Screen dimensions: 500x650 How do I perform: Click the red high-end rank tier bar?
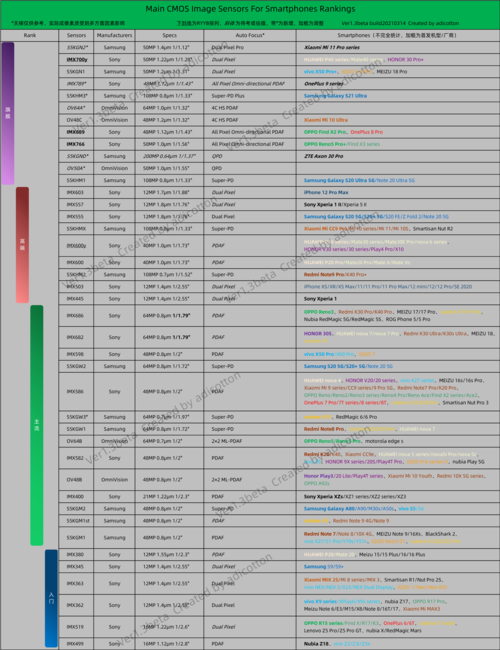pyautogui.click(x=22, y=245)
